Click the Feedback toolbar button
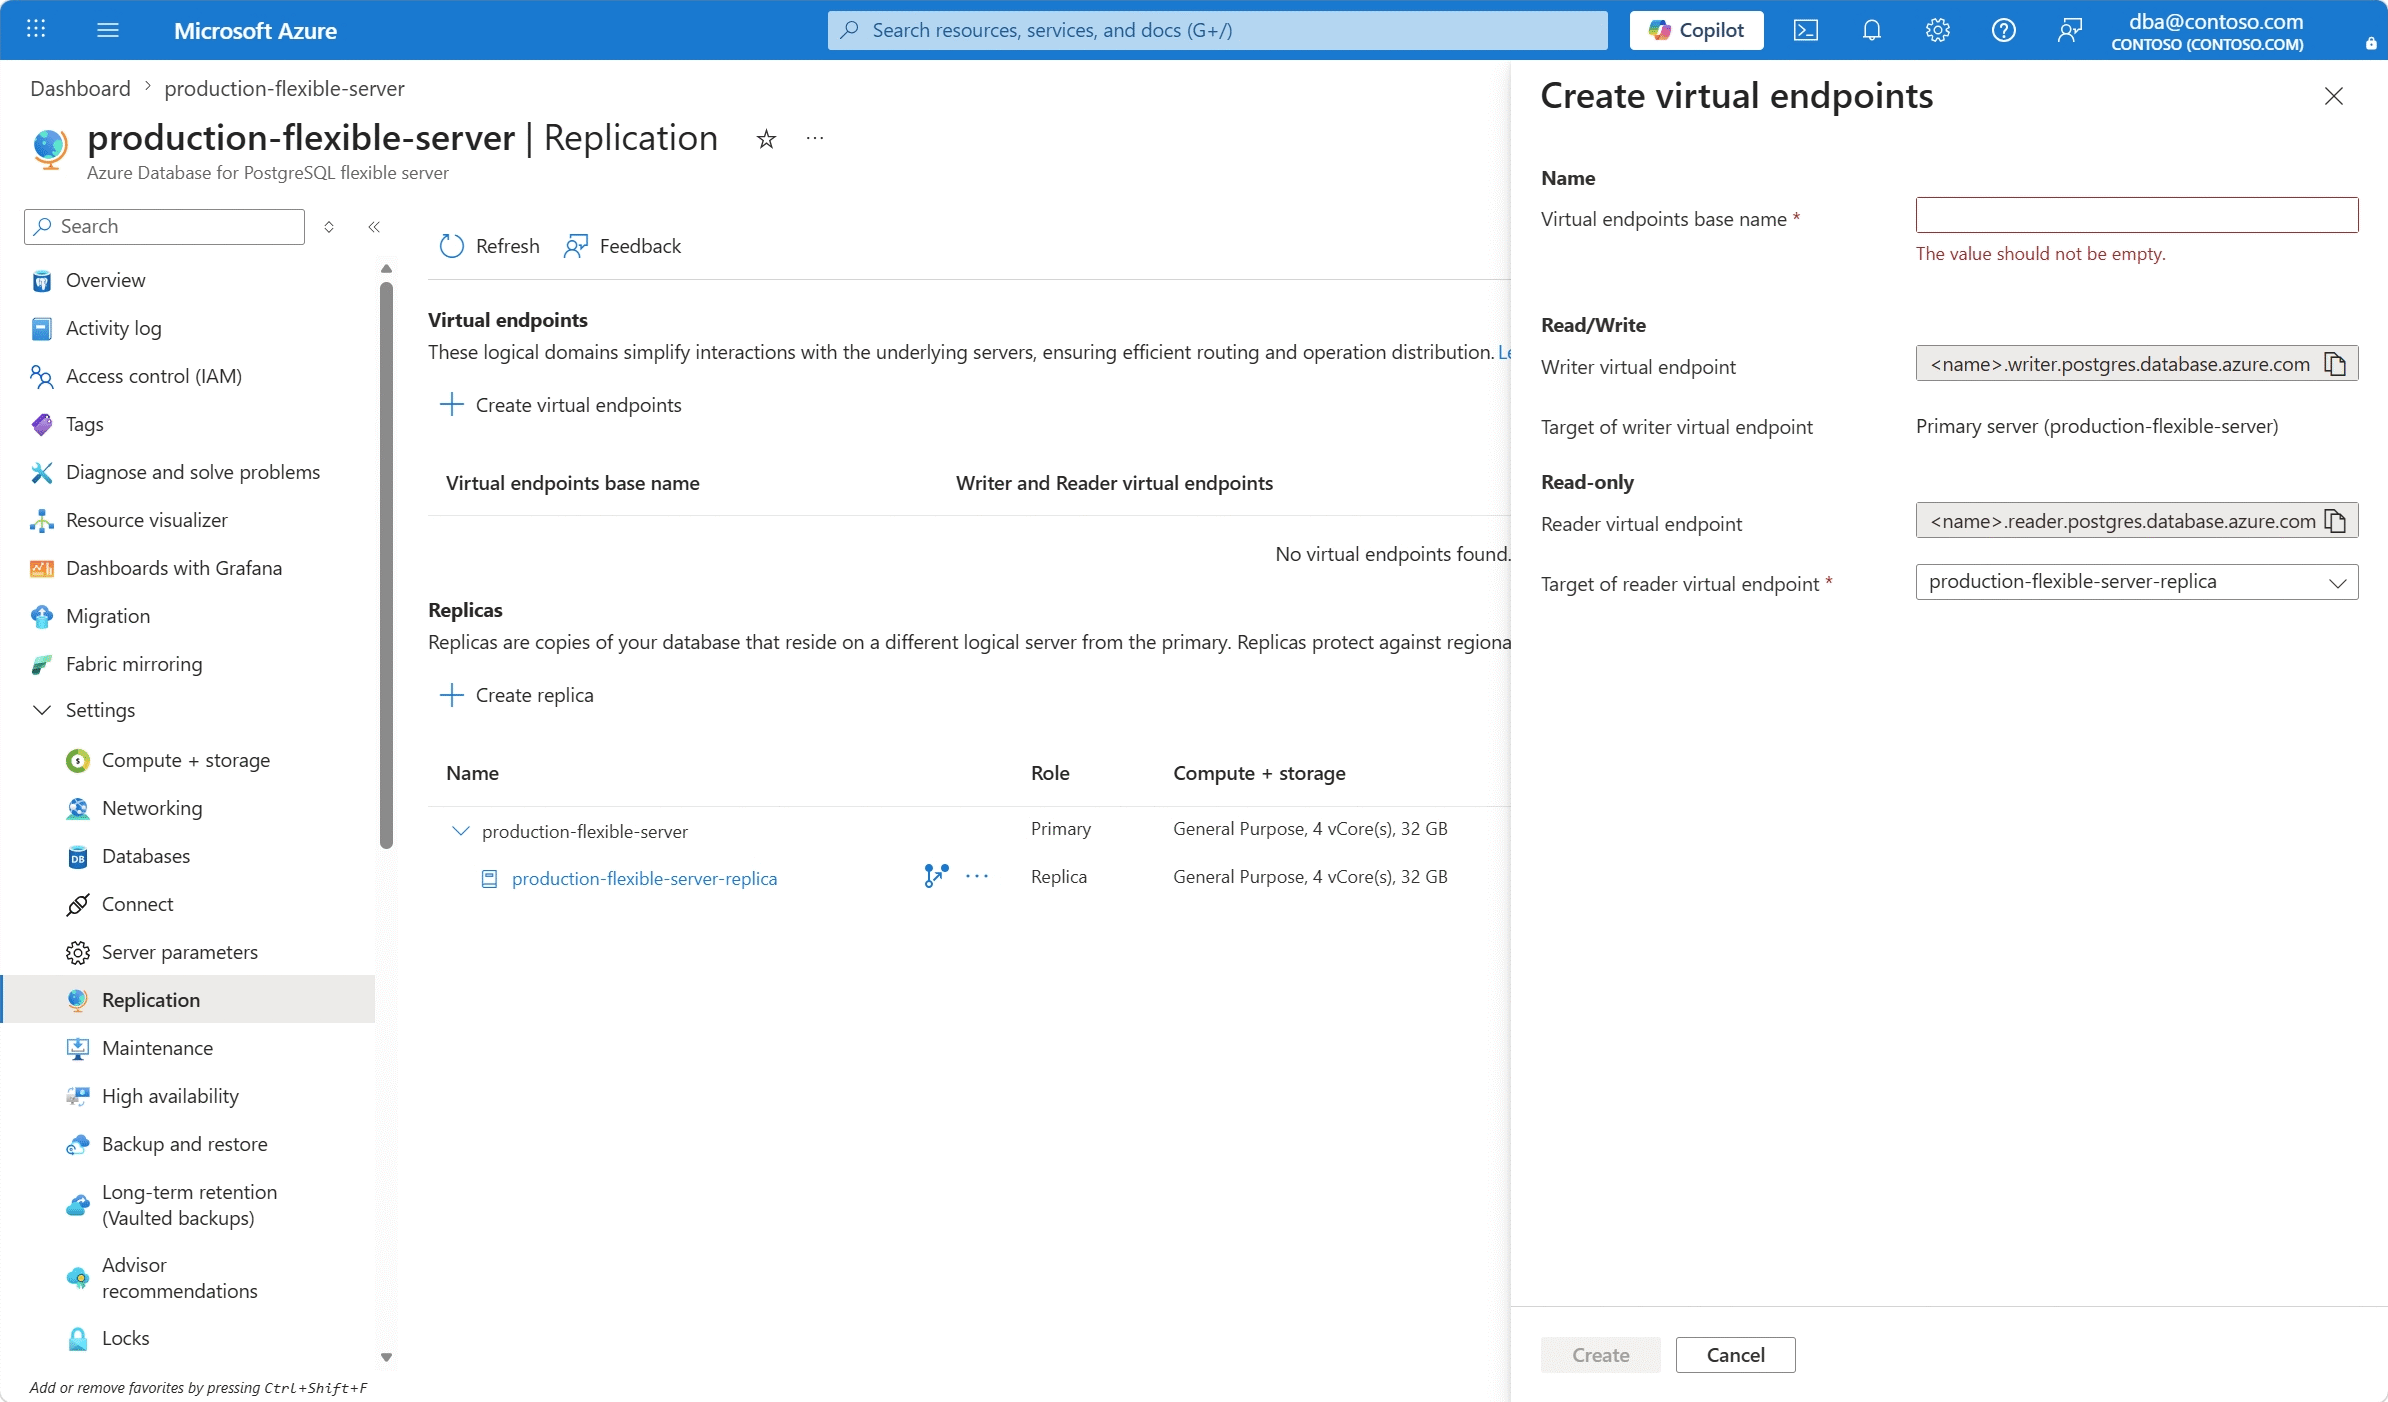 pyautogui.click(x=622, y=246)
